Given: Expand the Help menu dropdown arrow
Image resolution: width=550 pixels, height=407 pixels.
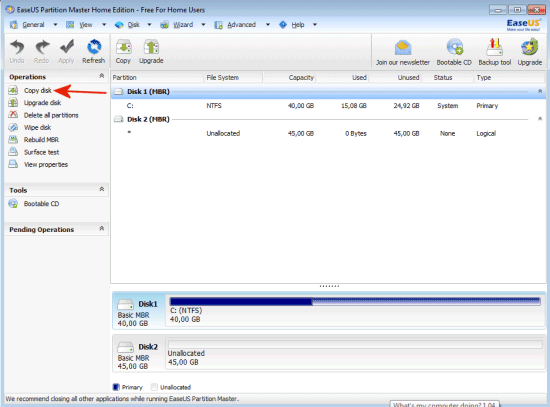Looking at the screenshot, I should coord(315,25).
